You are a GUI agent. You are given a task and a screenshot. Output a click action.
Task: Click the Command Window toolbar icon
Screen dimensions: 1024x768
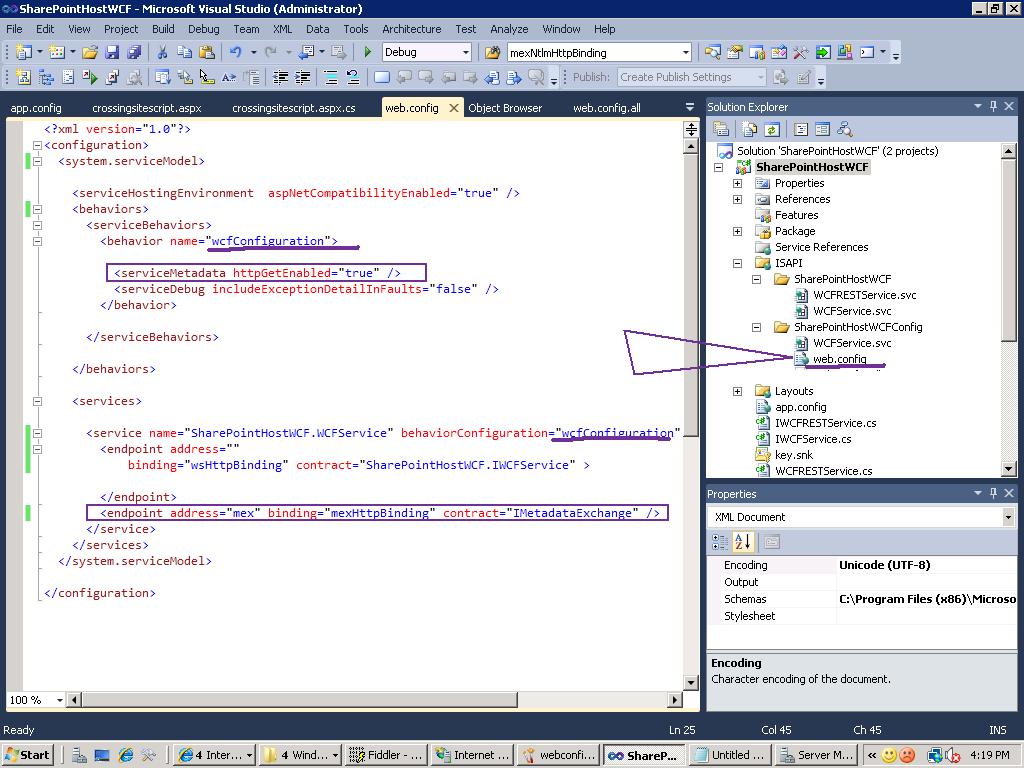click(867, 52)
